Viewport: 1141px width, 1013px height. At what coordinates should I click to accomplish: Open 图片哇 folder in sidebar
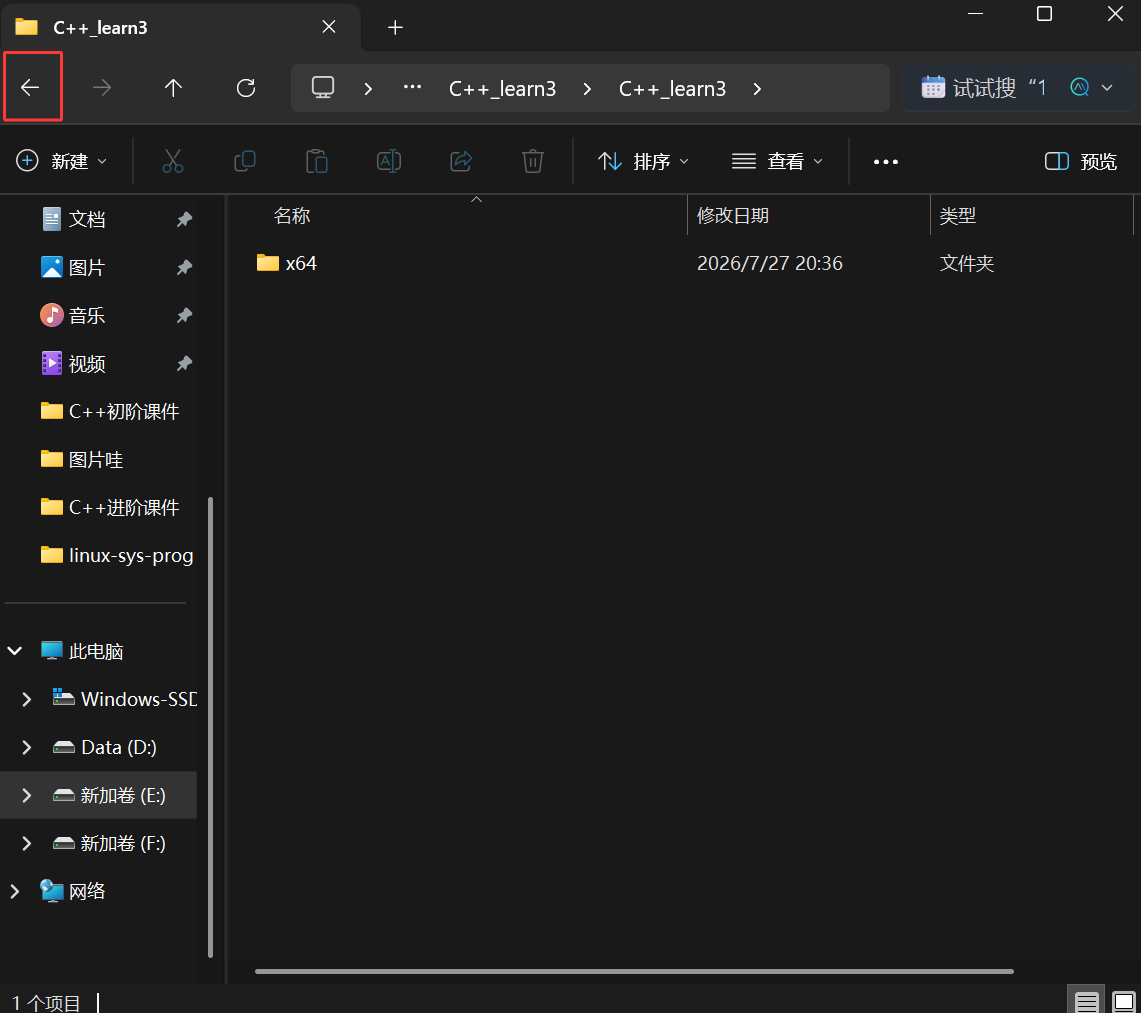tap(82, 459)
